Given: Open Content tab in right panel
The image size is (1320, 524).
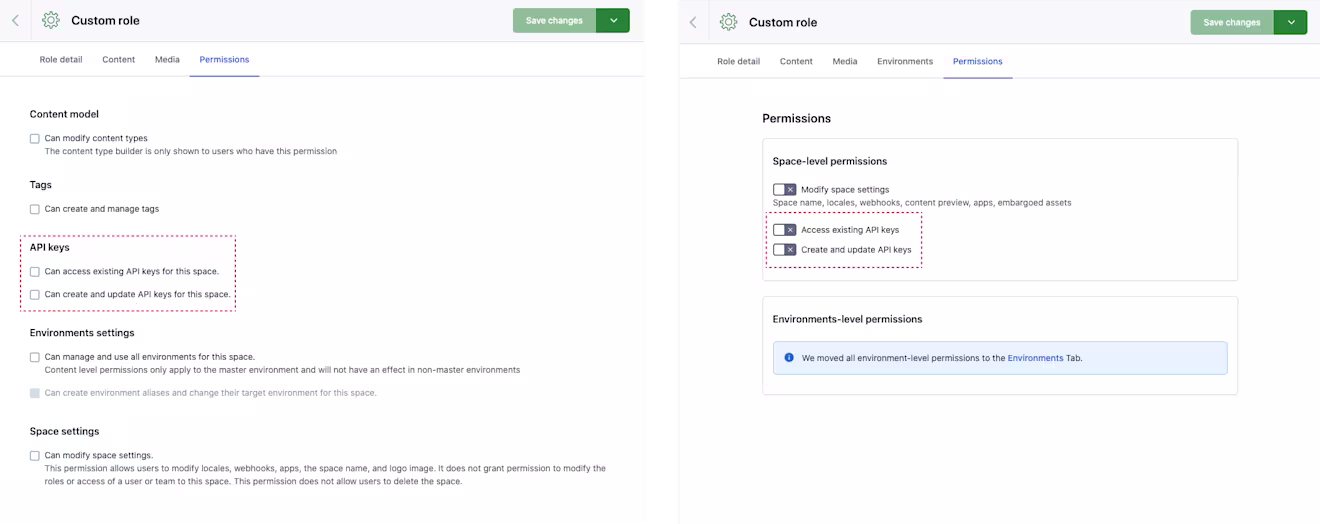Looking at the screenshot, I should (796, 61).
